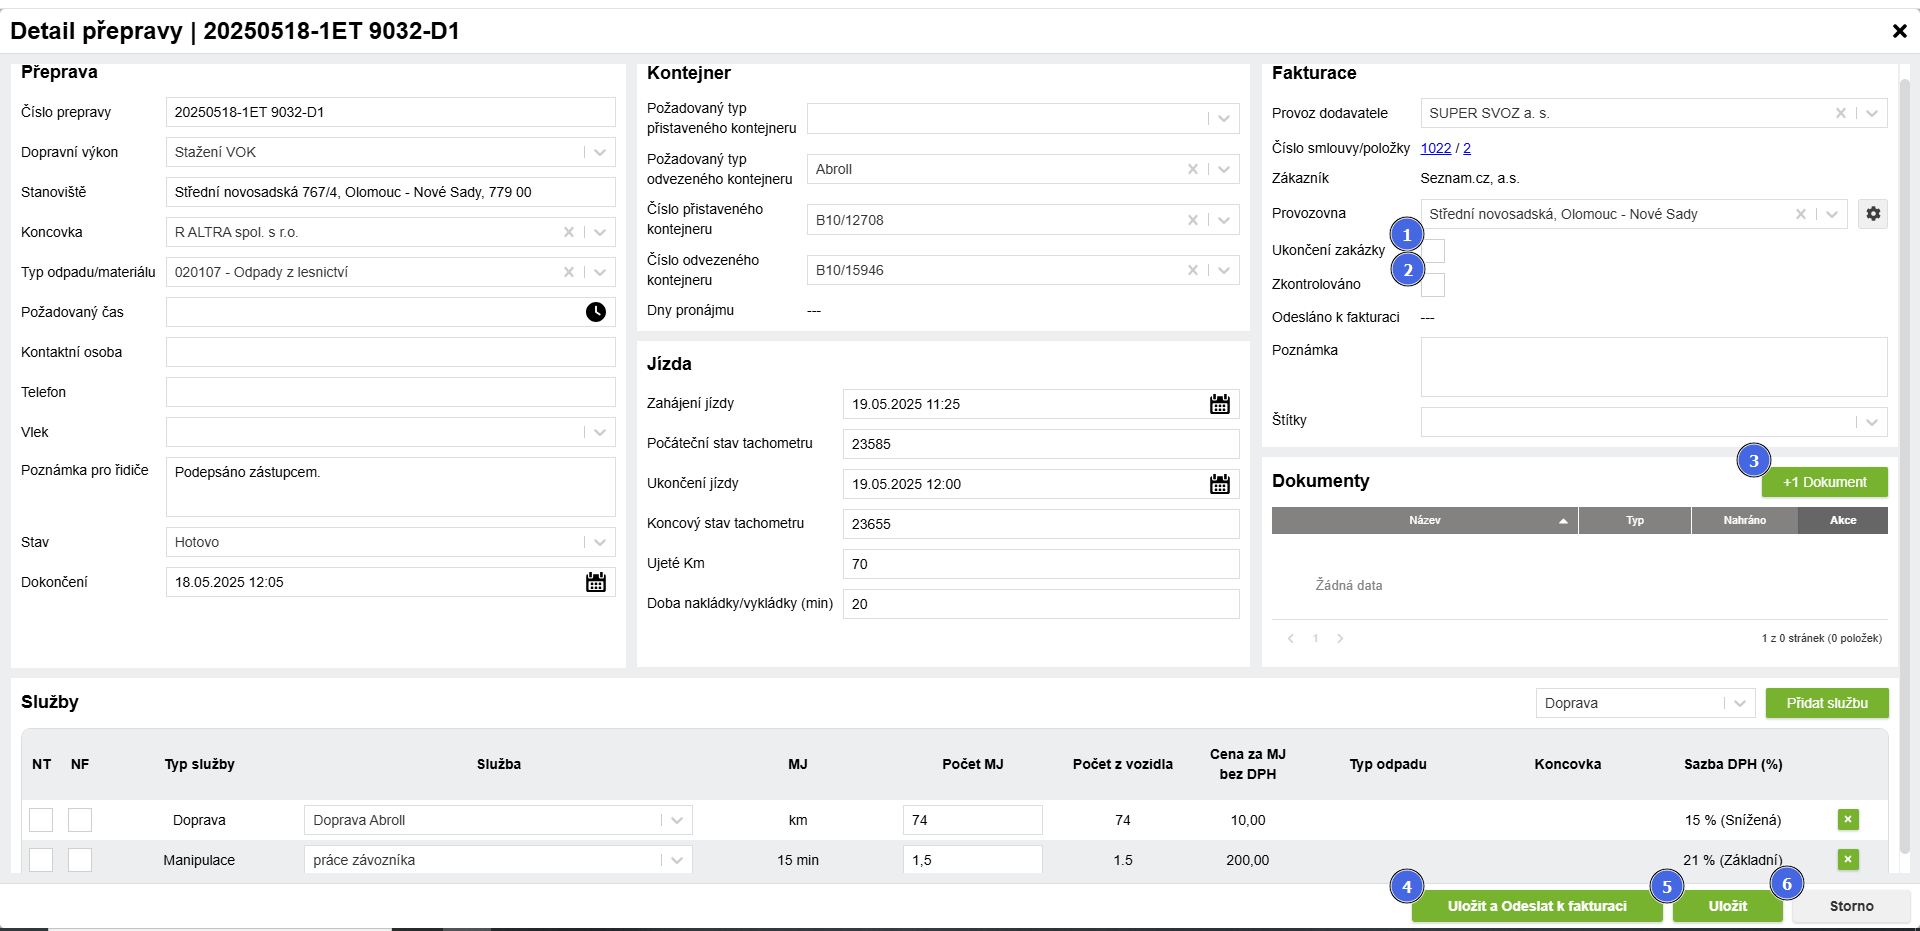Open contract link 1022

pos(1435,148)
